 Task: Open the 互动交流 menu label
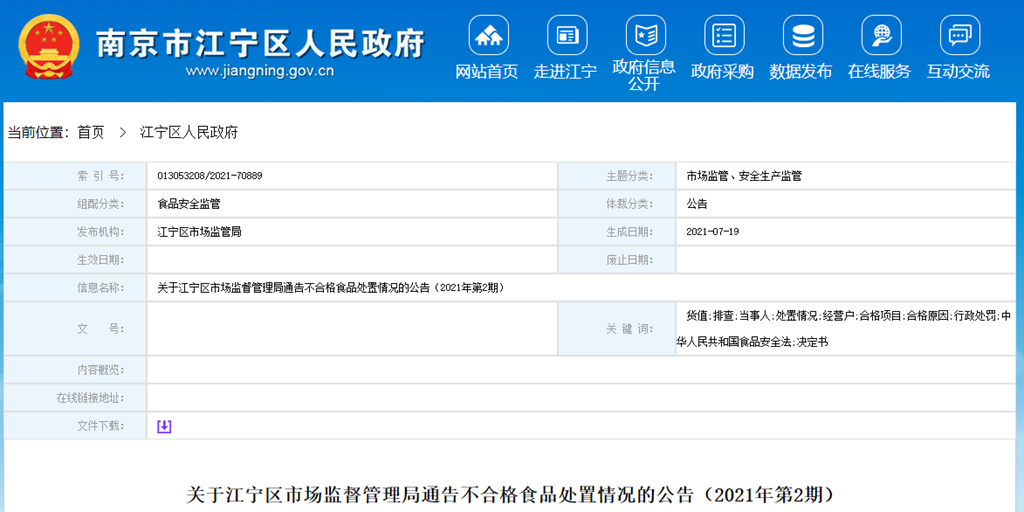pyautogui.click(x=958, y=72)
